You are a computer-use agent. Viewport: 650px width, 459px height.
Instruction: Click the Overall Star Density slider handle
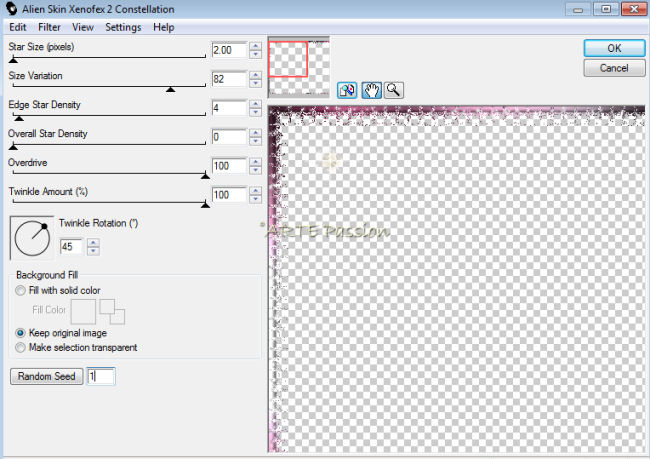point(13,147)
